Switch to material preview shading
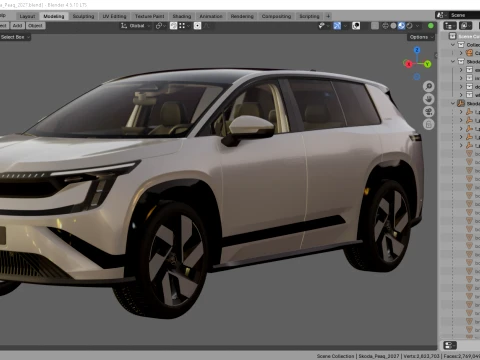The image size is (480, 360). pos(401,26)
